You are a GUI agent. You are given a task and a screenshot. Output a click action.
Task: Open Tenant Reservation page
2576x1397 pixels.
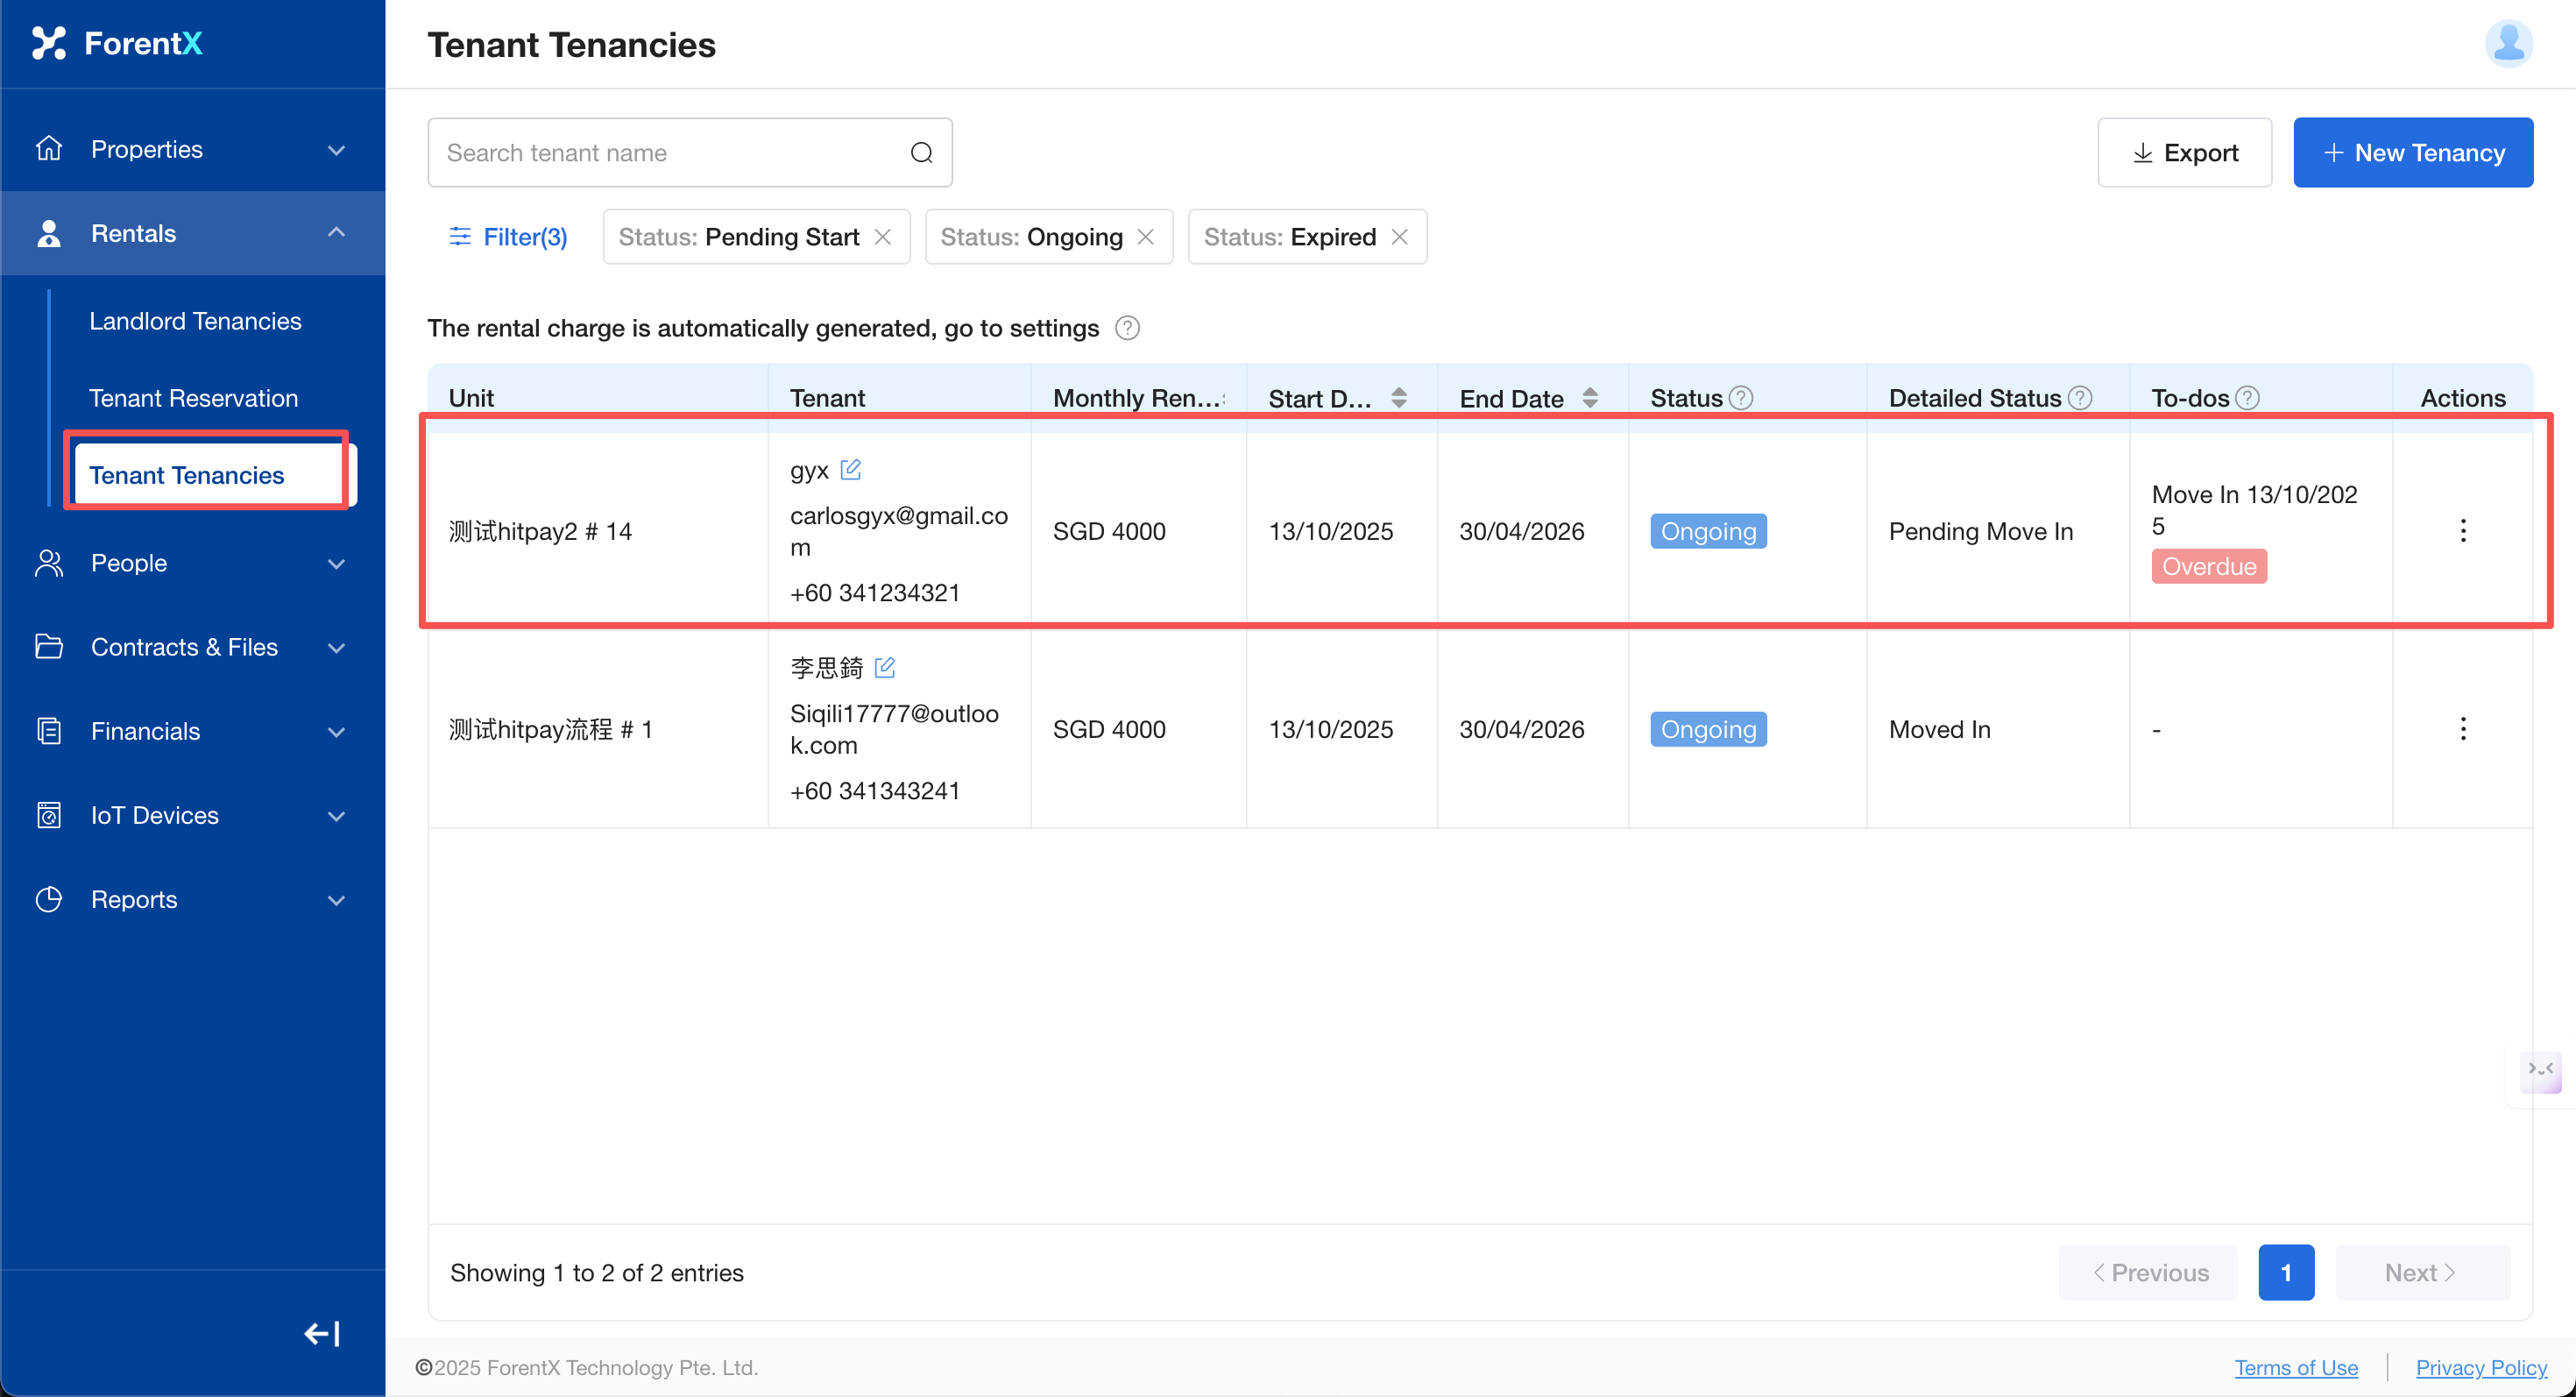193,398
